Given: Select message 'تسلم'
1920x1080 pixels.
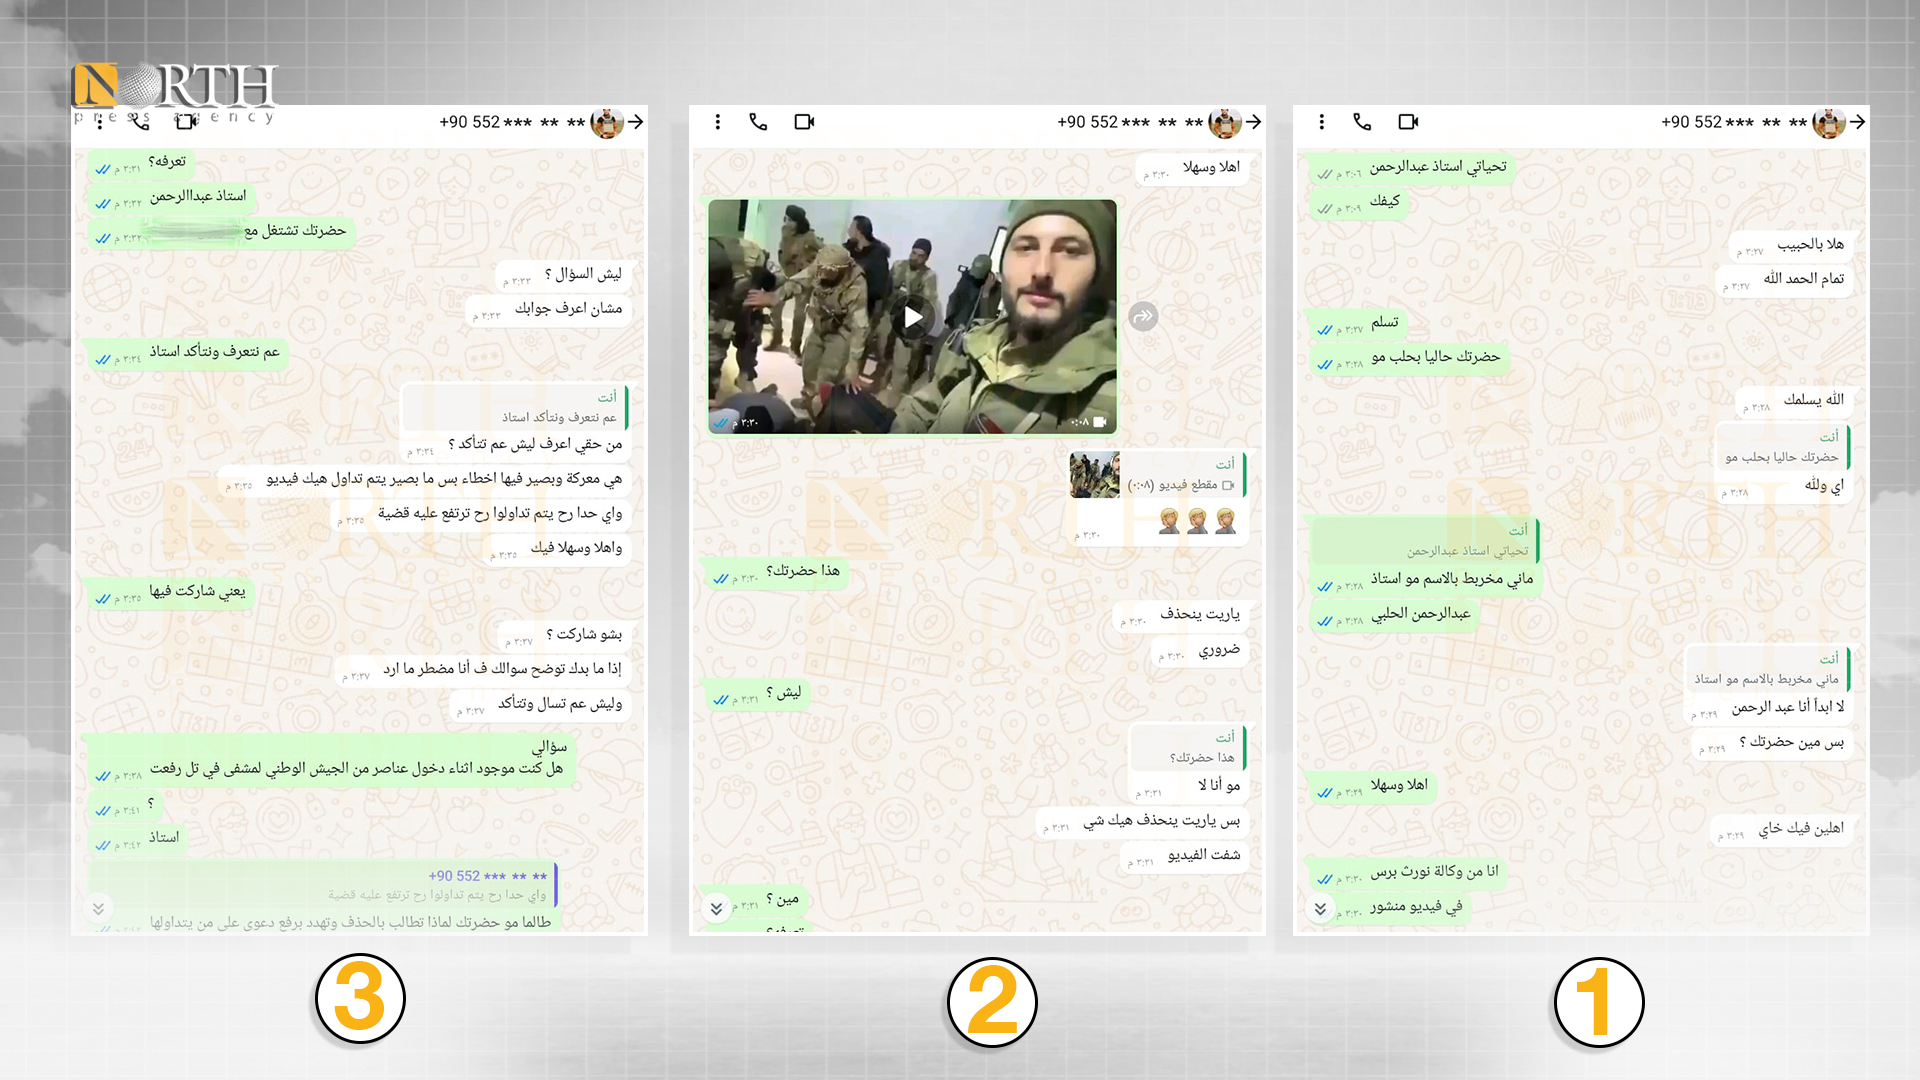Looking at the screenshot, I should pos(1358,323).
